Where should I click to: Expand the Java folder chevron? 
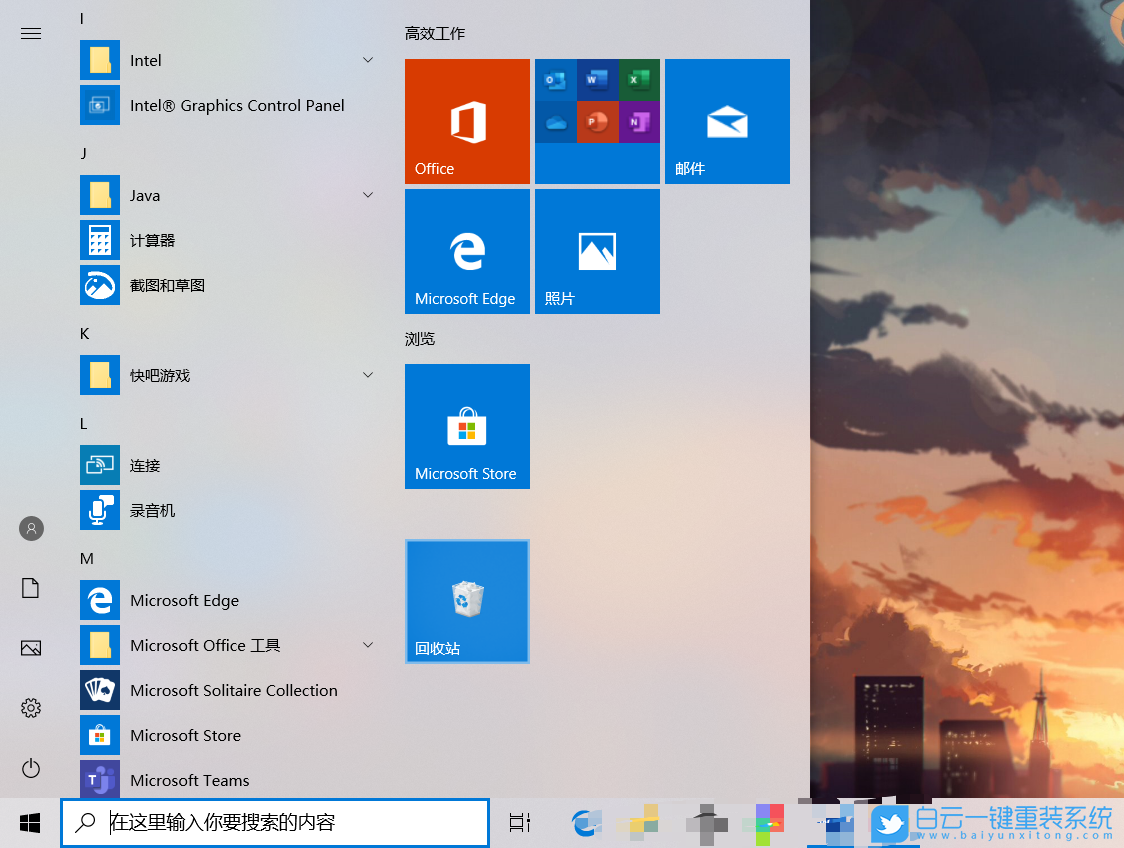[368, 195]
